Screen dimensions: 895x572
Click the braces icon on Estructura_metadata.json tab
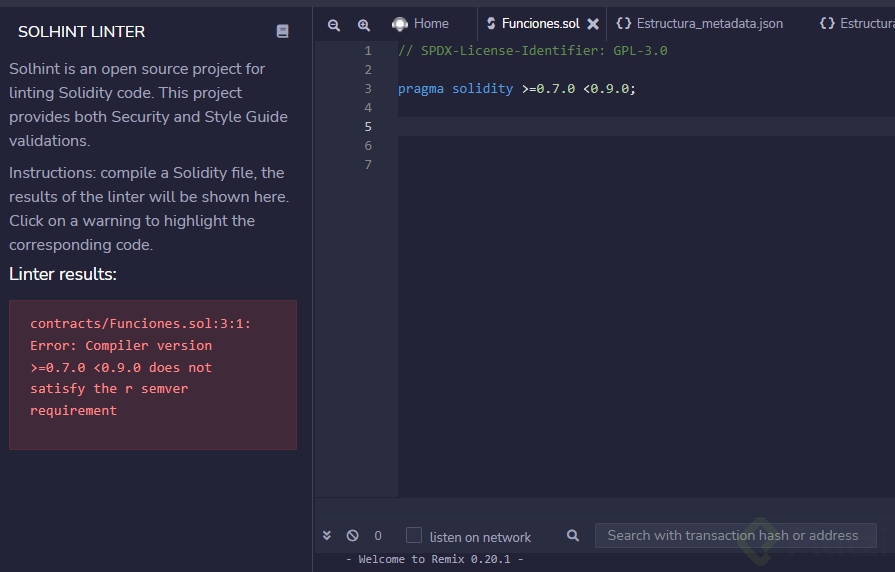624,24
